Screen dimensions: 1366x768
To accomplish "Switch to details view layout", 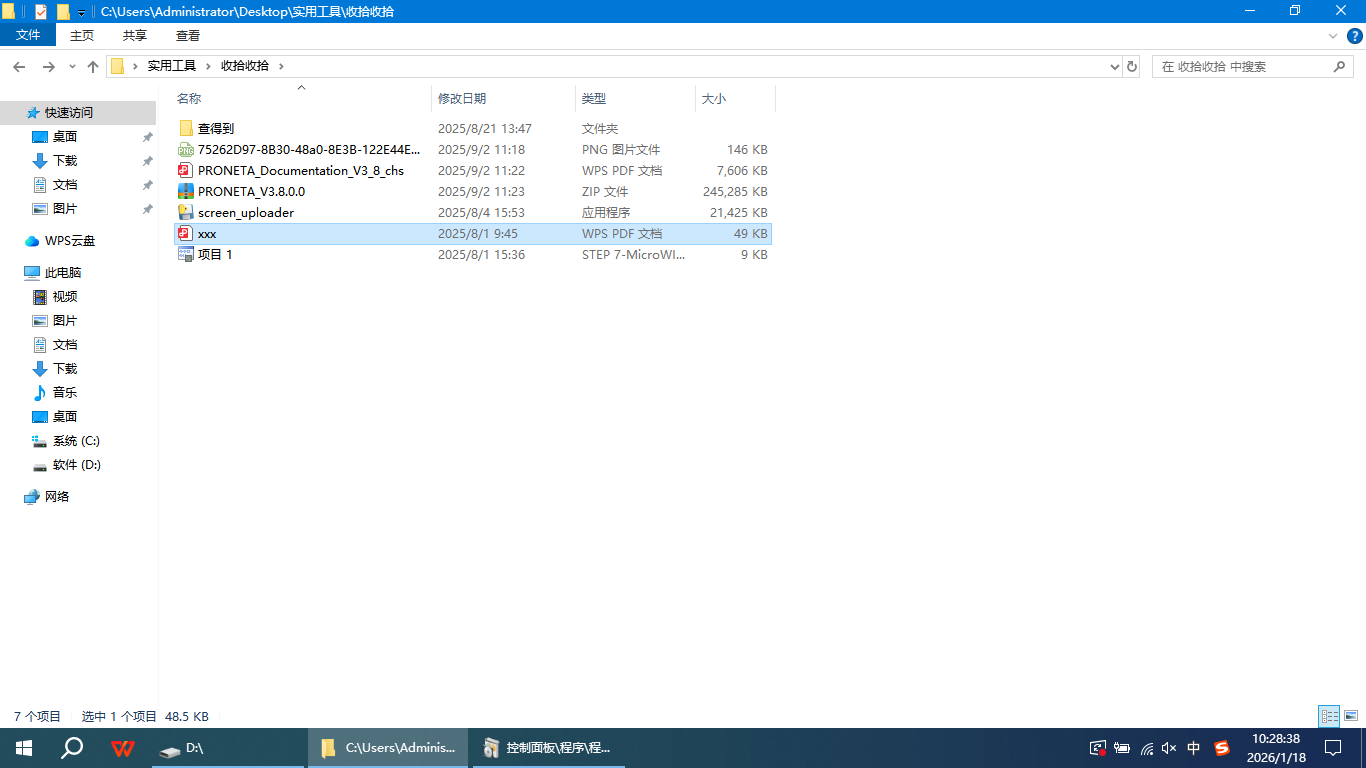I will click(1329, 716).
